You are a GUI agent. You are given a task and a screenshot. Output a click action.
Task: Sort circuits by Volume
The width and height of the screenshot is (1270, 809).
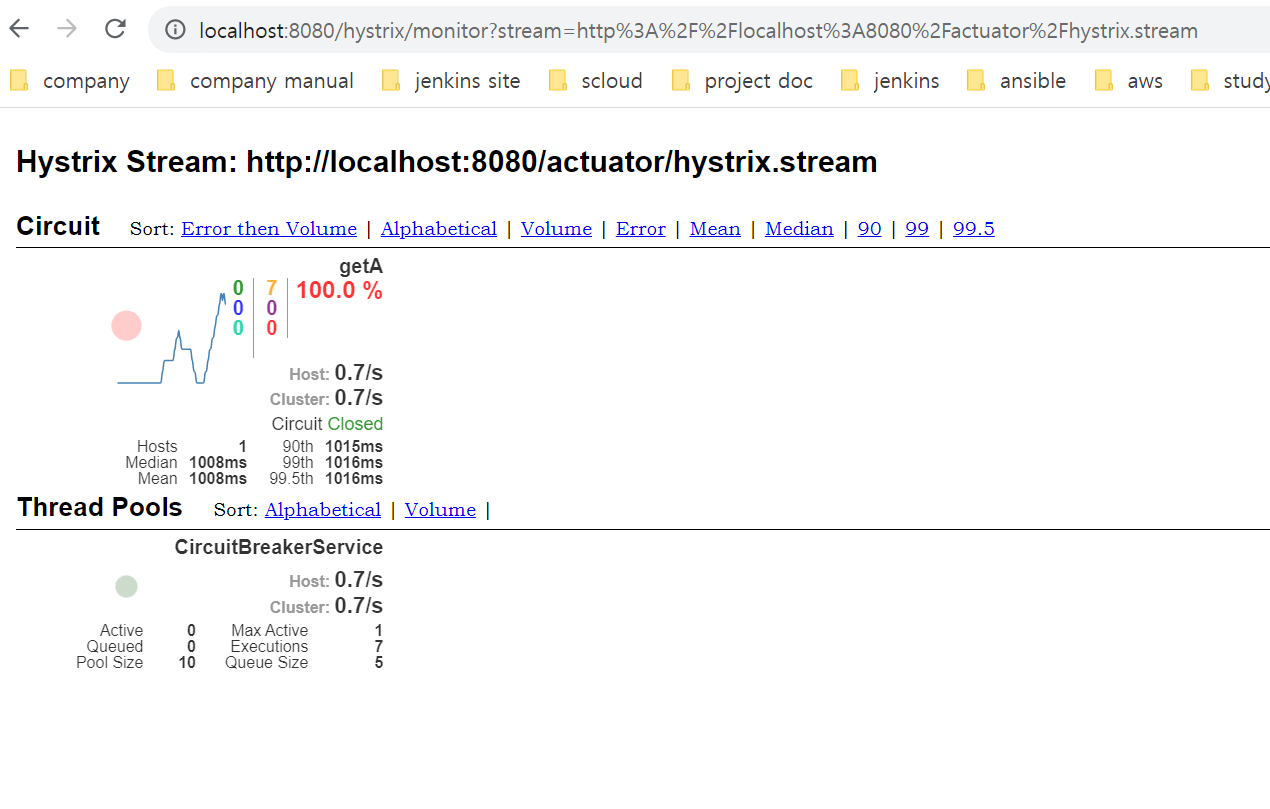point(556,229)
